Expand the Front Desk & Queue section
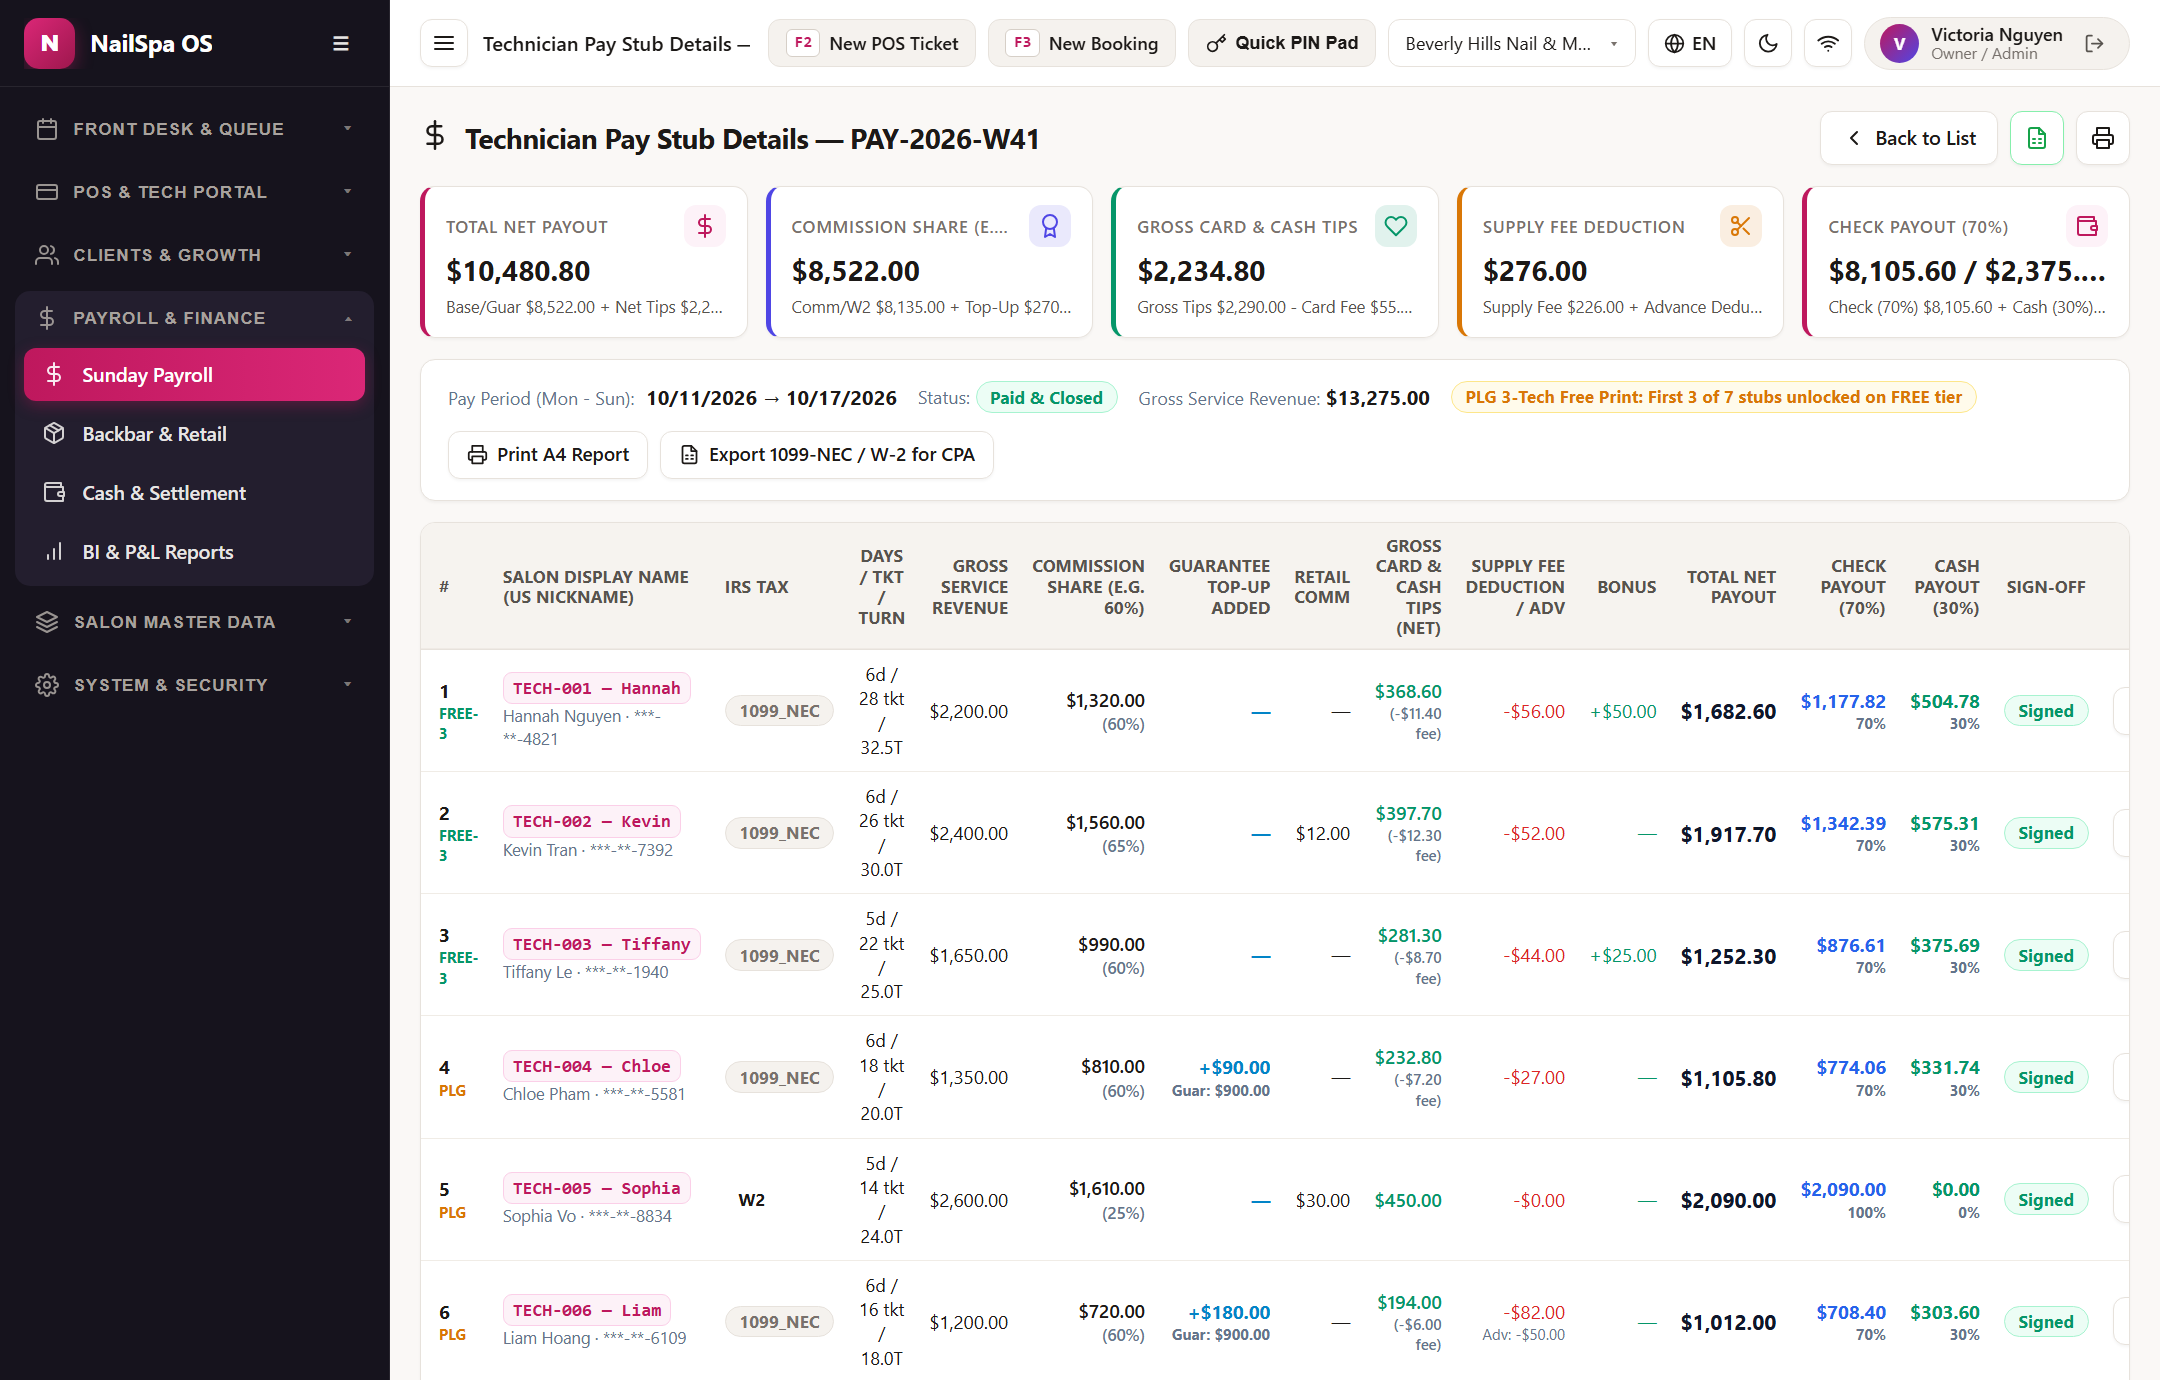 (195, 129)
